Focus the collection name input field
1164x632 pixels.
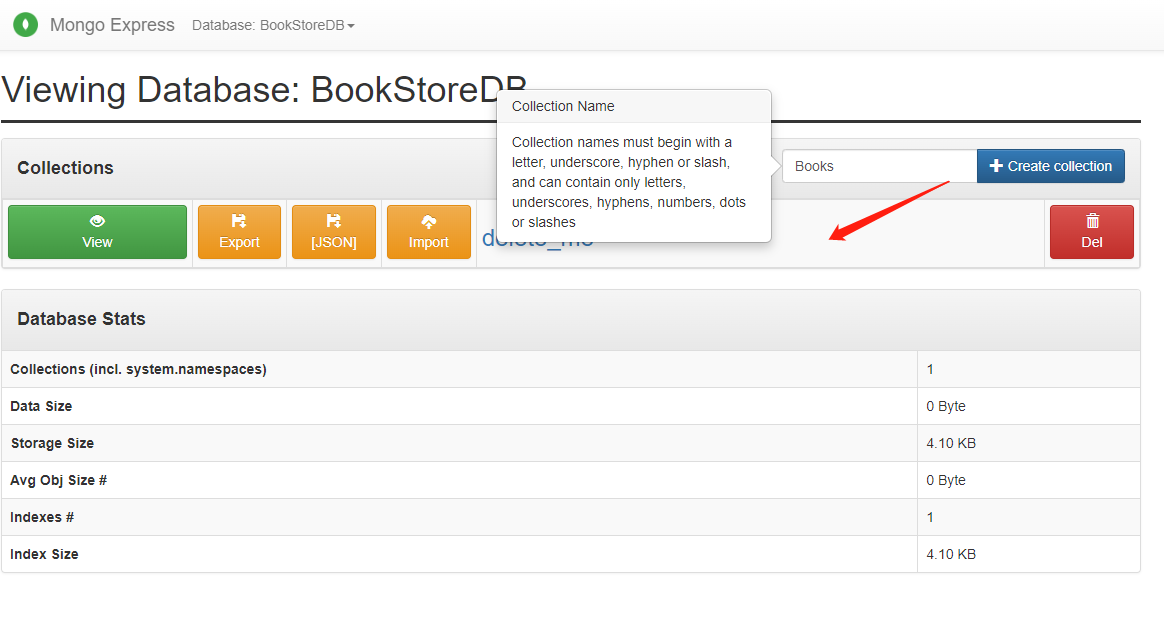pyautogui.click(x=880, y=166)
